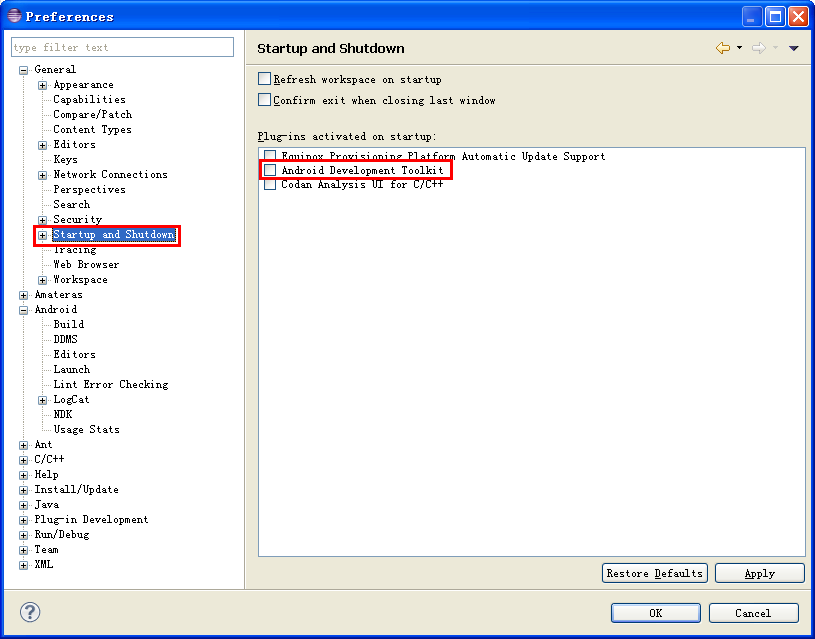Go back using the yellow back arrow
Viewport: 815px width, 639px height.
coord(722,48)
